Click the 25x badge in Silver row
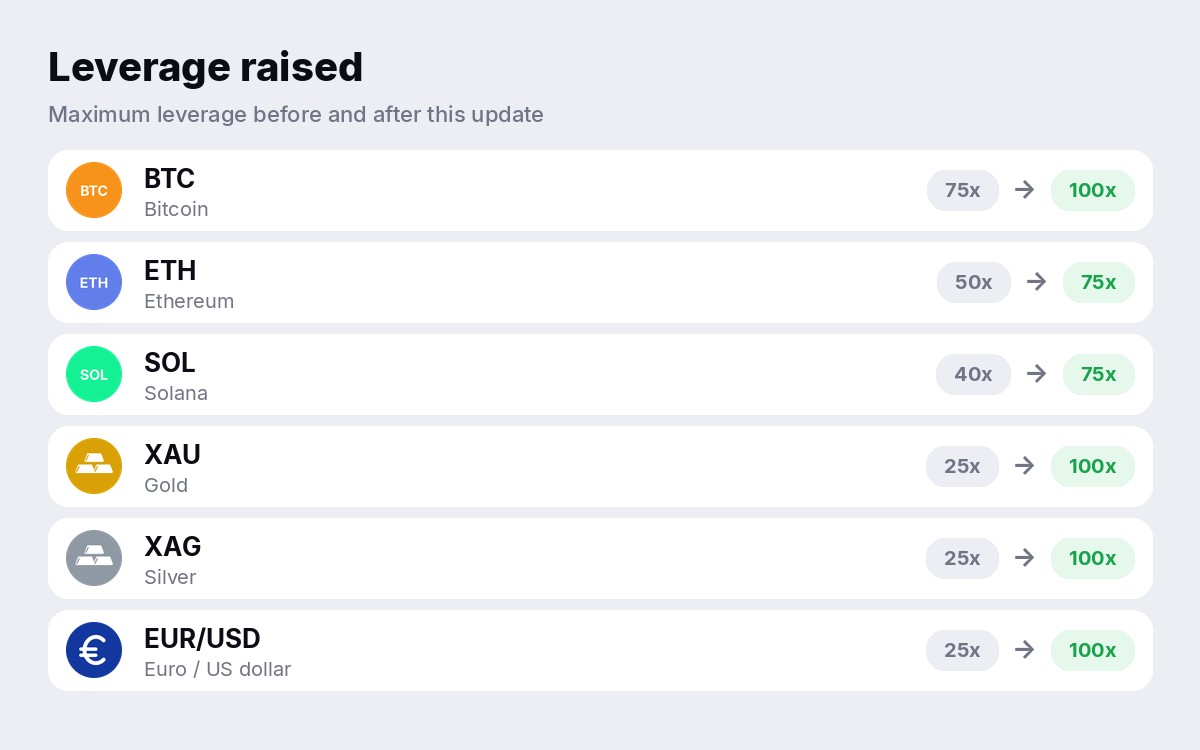This screenshot has height=750, width=1200. [x=963, y=558]
